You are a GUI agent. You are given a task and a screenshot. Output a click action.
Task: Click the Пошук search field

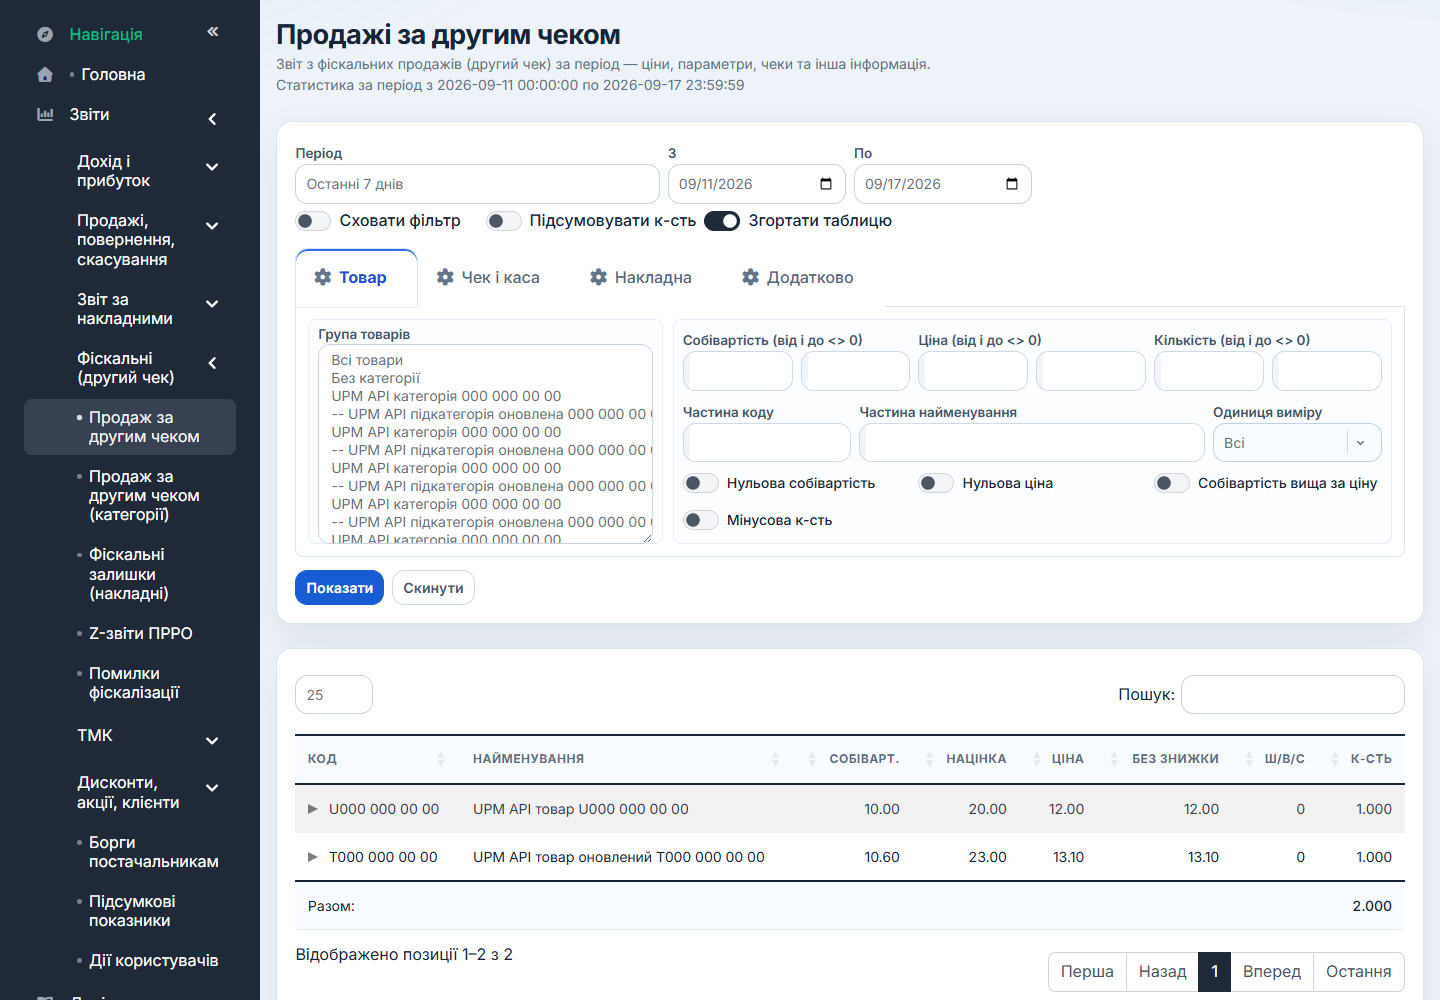1293,695
